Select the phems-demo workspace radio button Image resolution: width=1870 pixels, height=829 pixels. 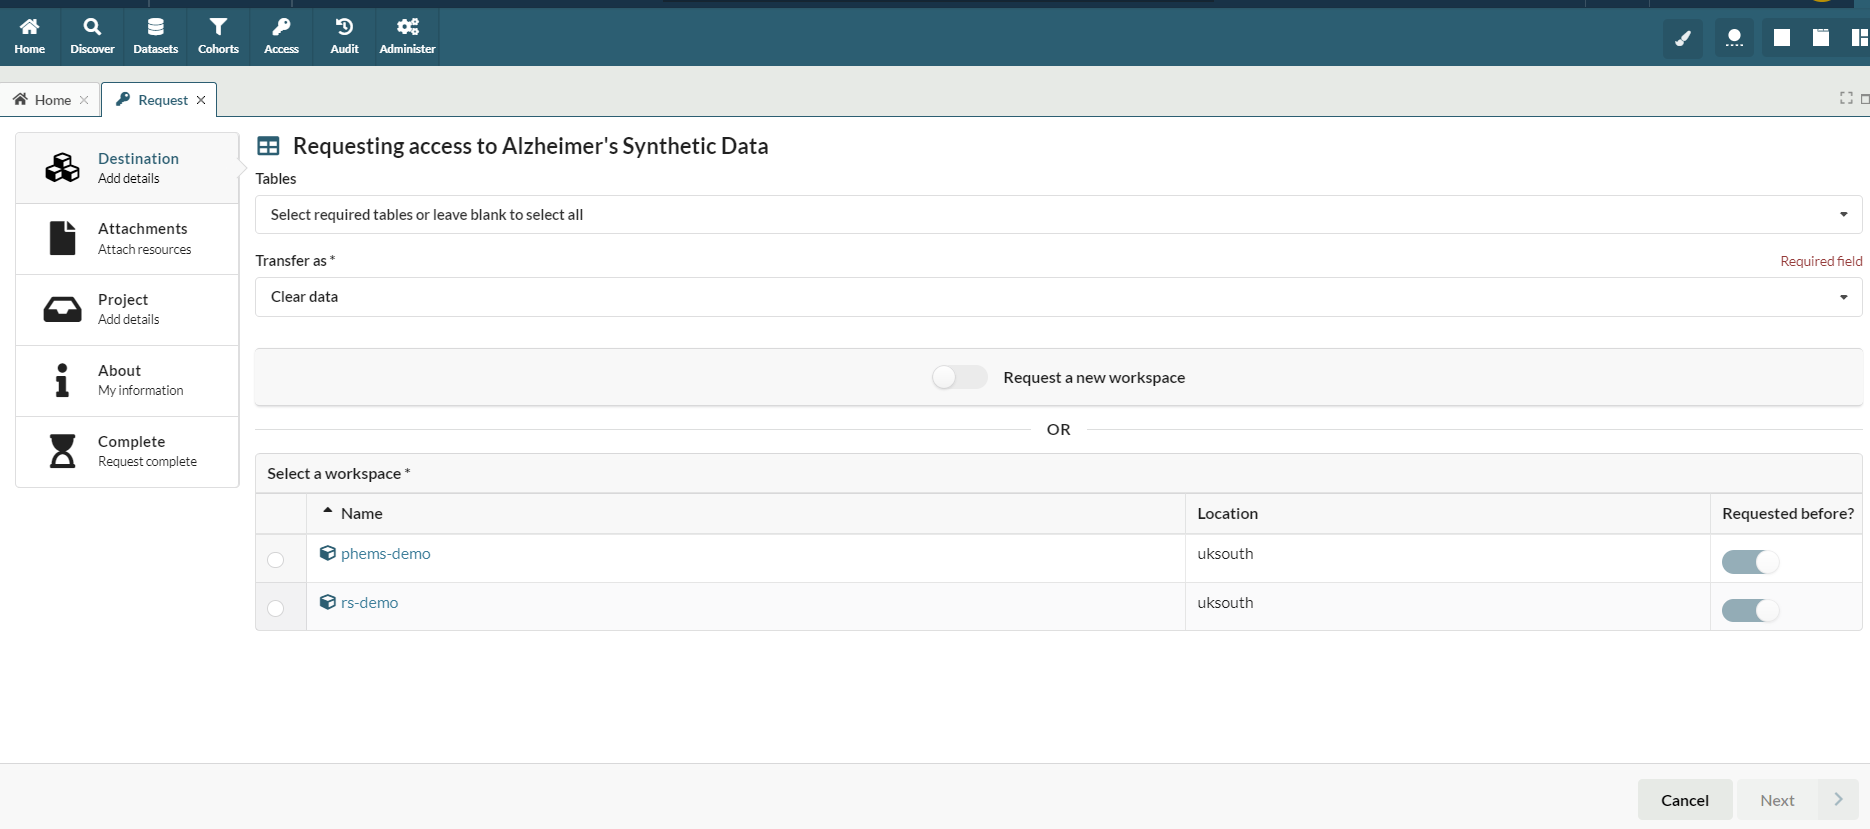276,560
